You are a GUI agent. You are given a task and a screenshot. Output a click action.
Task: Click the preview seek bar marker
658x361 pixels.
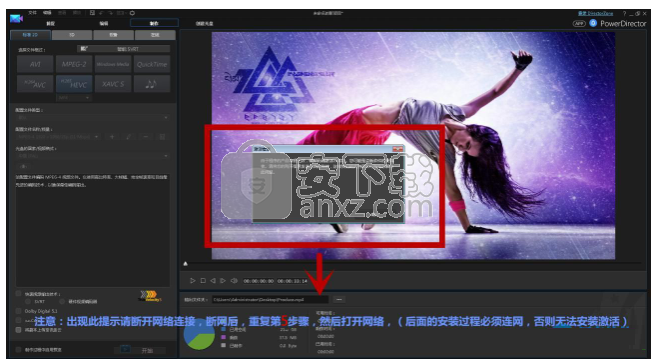(185, 264)
